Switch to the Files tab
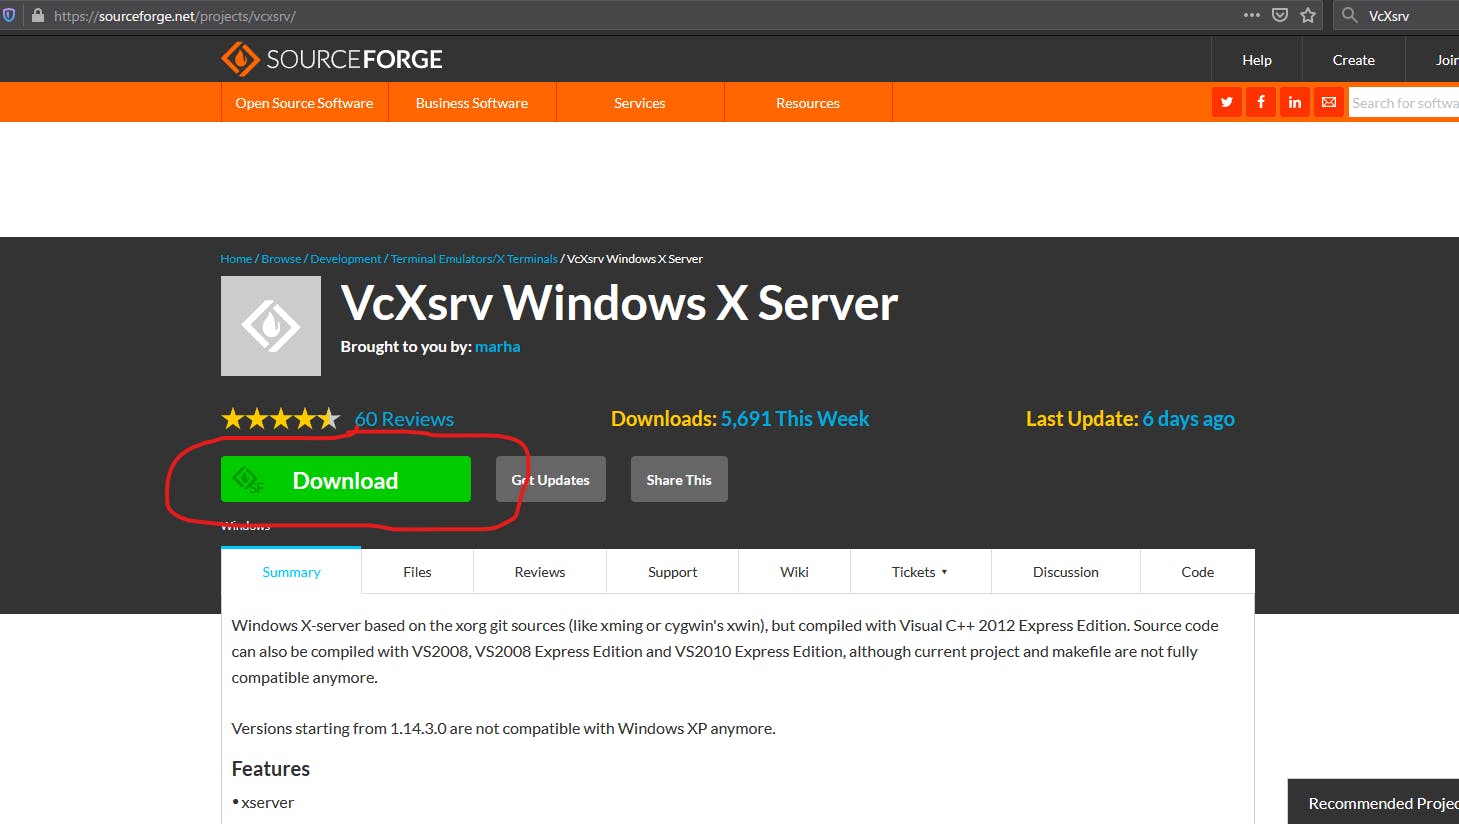Screen dimensions: 1459x824 [417, 572]
